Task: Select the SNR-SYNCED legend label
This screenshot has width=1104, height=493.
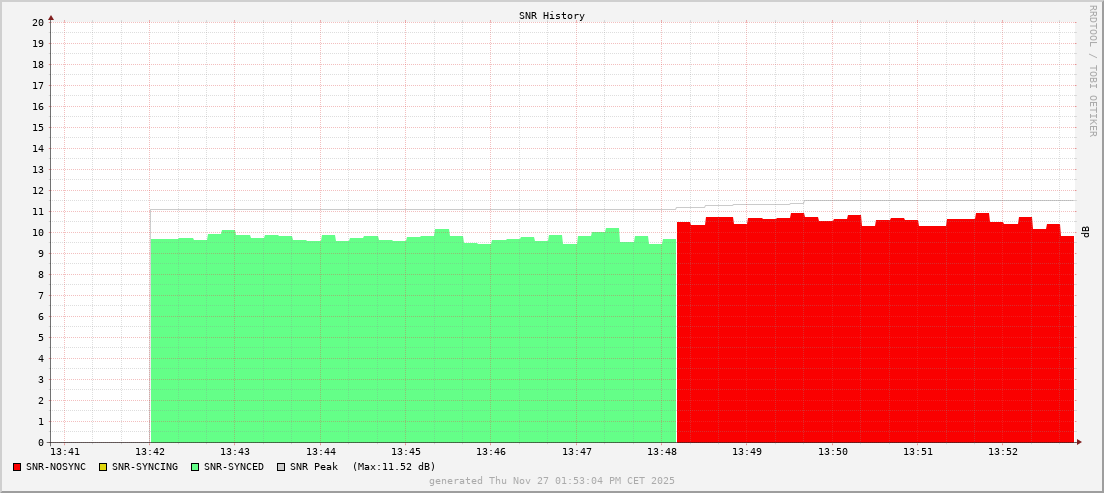Action: 233,467
